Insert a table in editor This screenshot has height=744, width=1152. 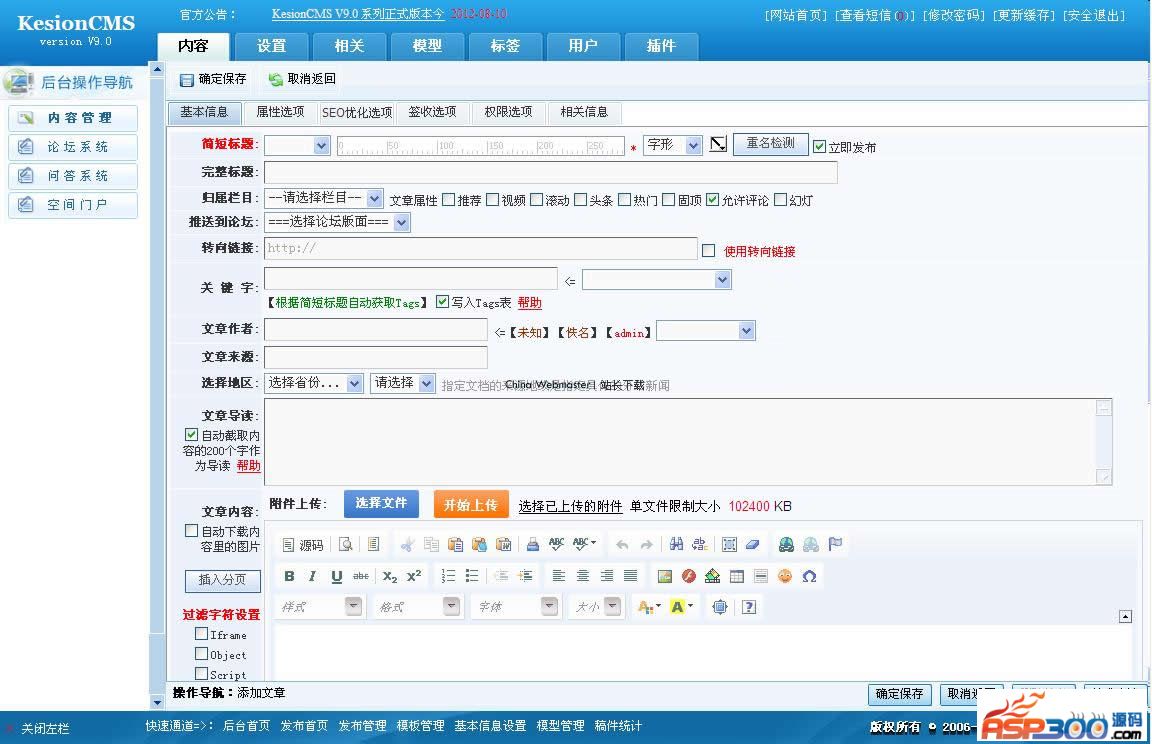[x=737, y=576]
